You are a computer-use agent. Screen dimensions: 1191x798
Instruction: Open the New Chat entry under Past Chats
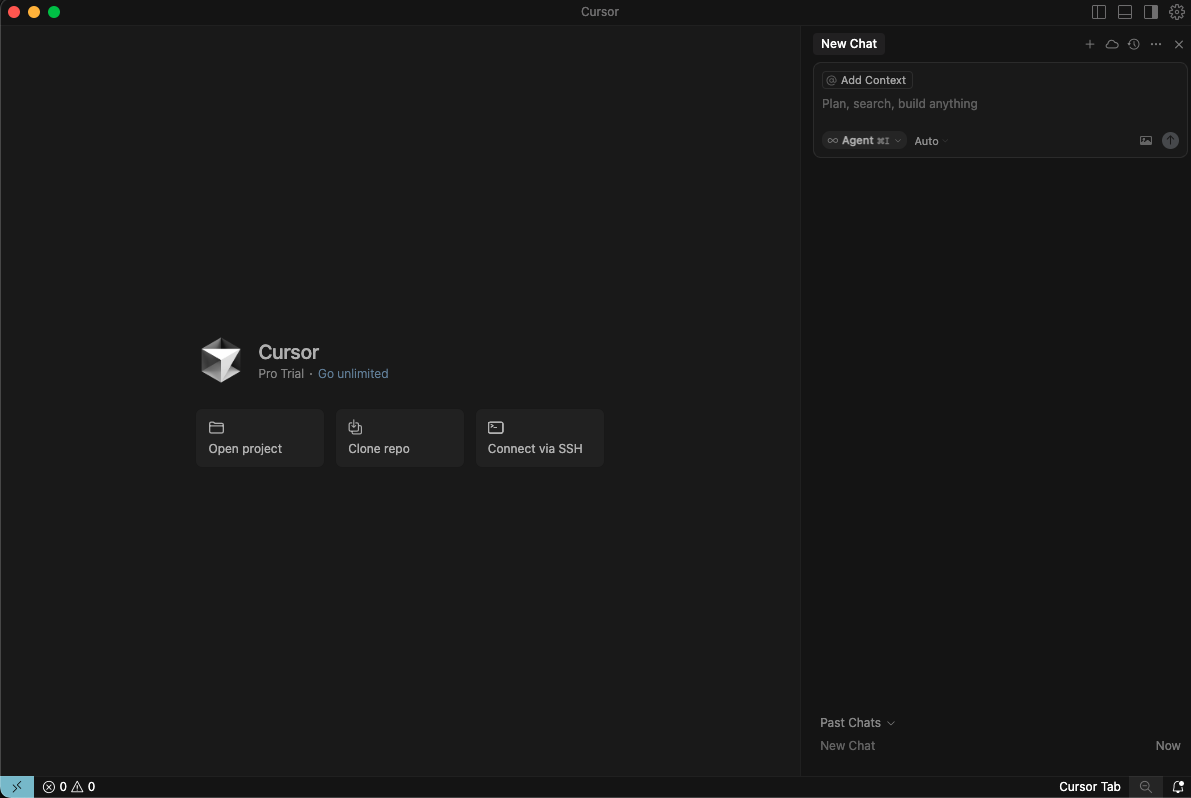coord(1000,746)
